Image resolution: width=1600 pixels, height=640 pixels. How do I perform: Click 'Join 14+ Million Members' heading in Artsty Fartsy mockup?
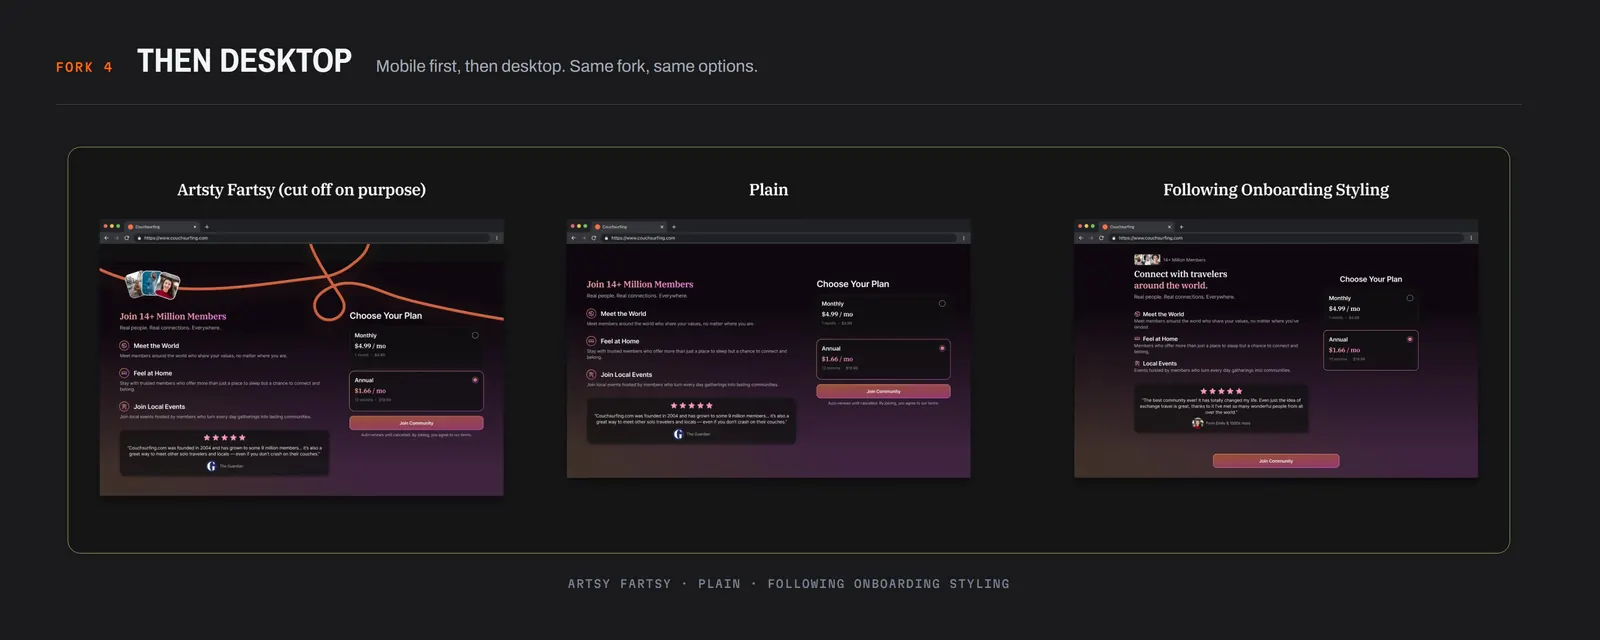click(x=173, y=316)
